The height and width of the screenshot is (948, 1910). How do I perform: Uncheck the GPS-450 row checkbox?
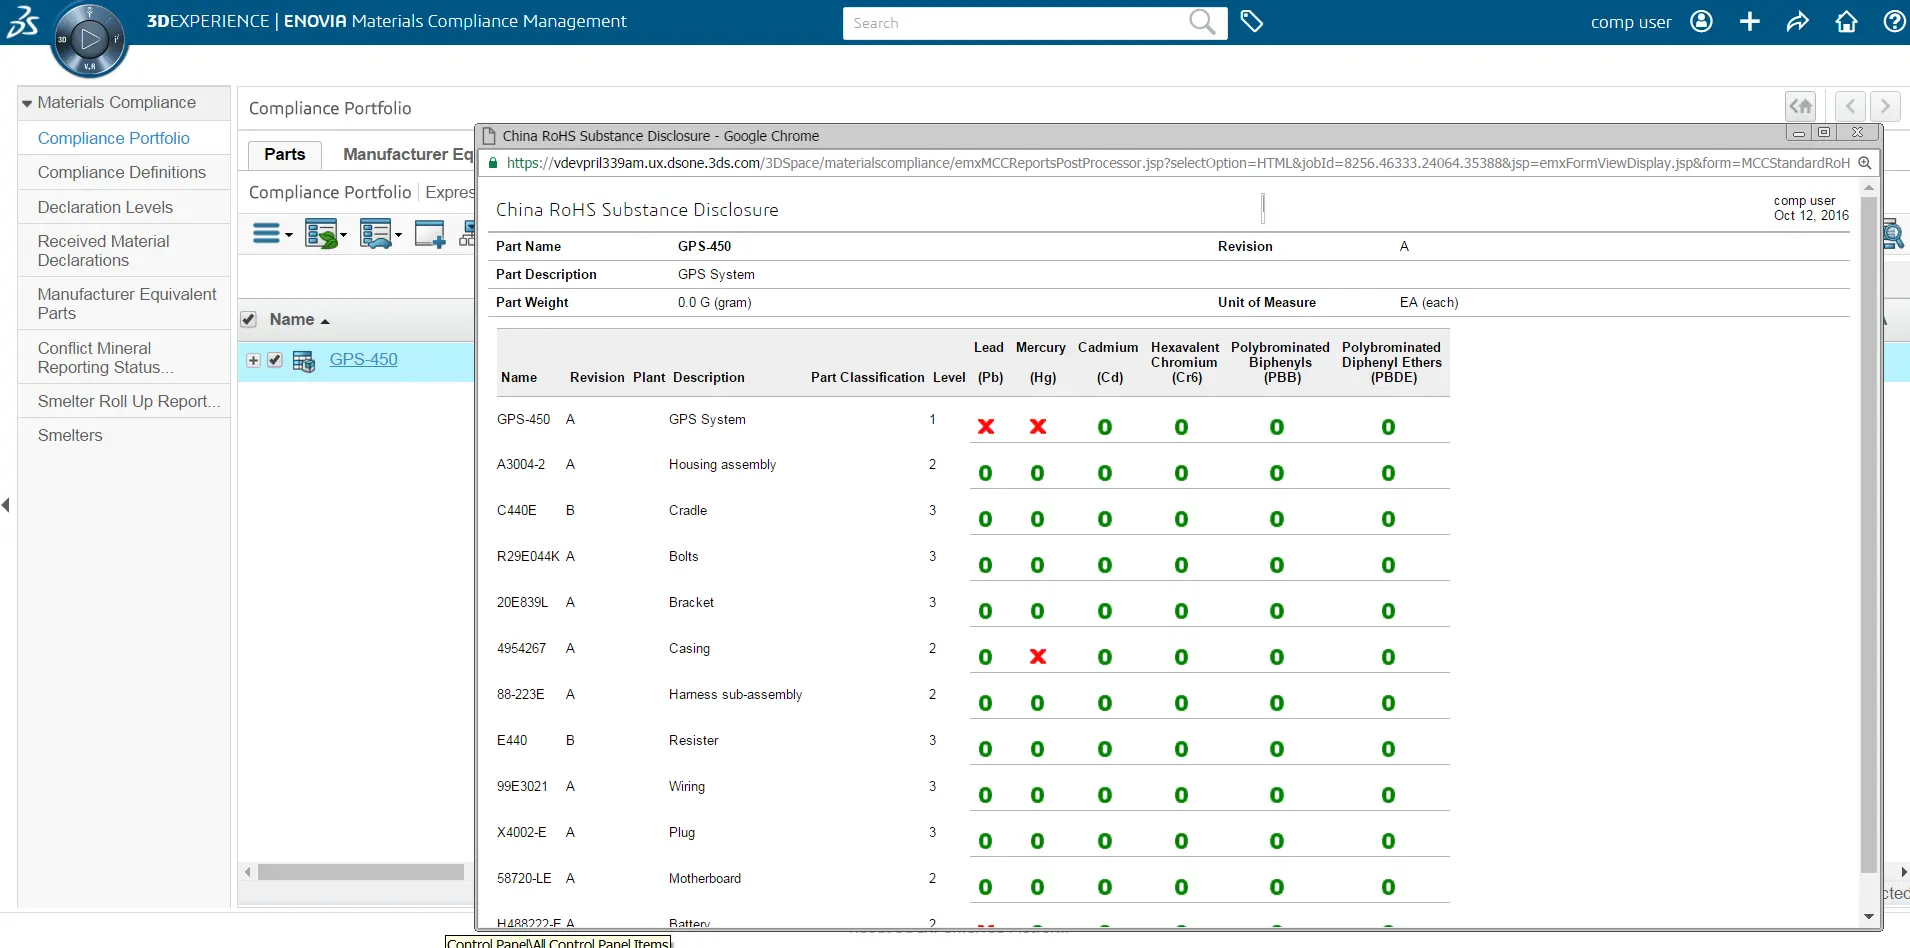[275, 360]
